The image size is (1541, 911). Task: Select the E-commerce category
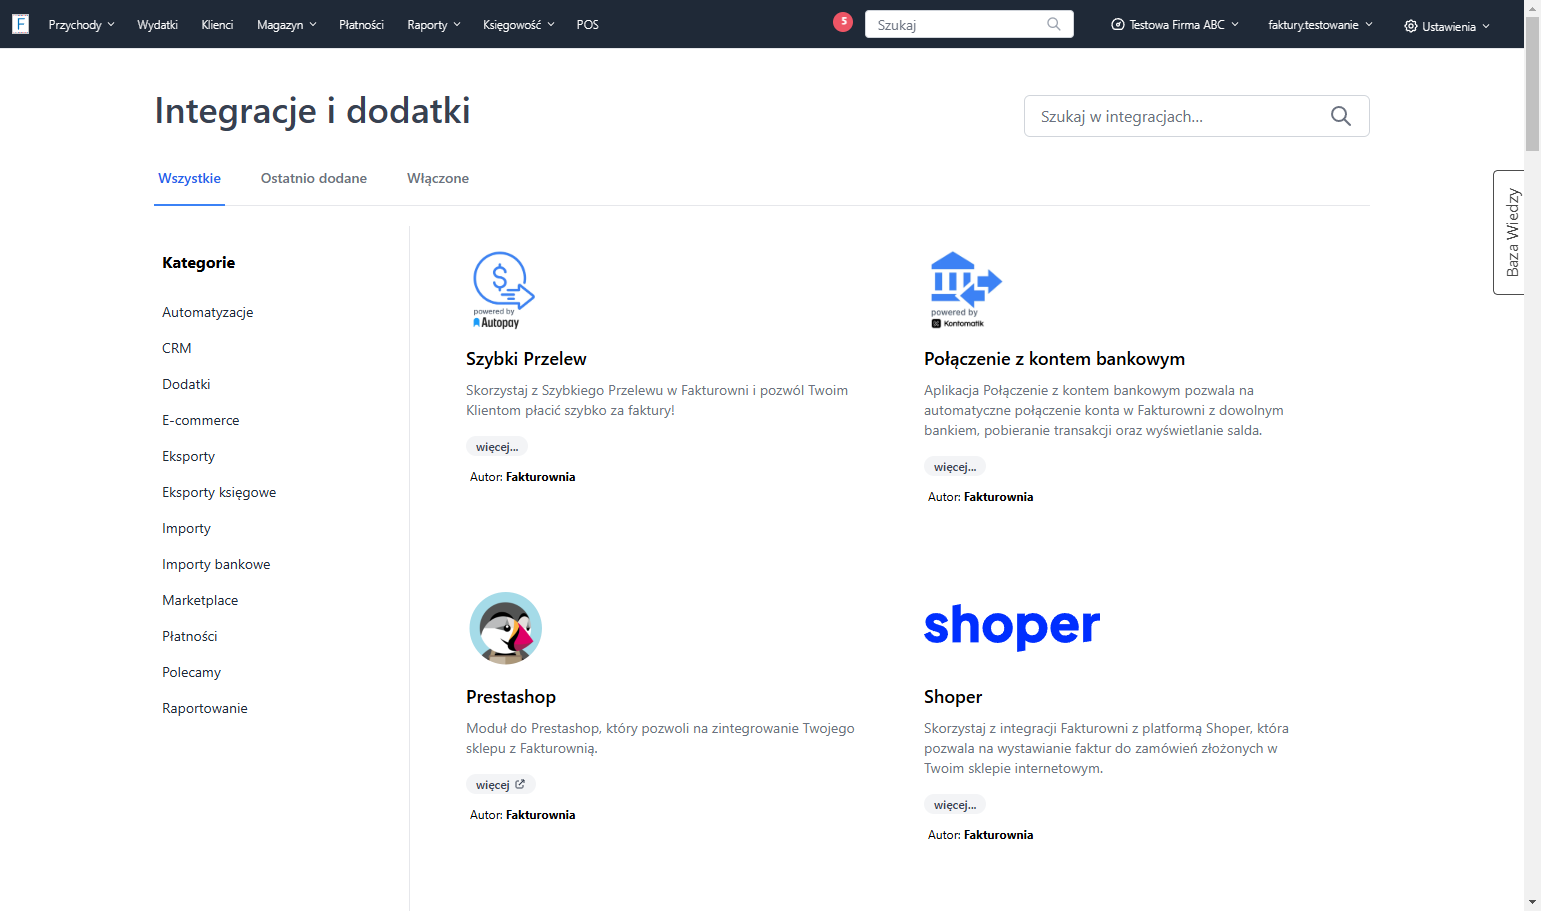(x=200, y=420)
